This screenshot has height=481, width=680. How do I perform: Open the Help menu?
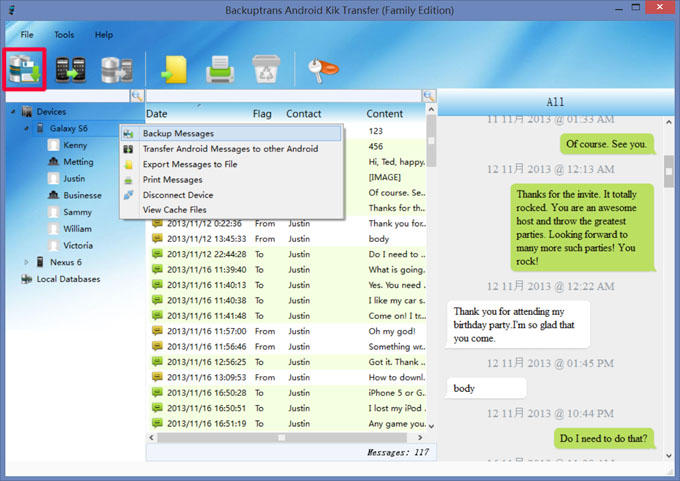(104, 35)
